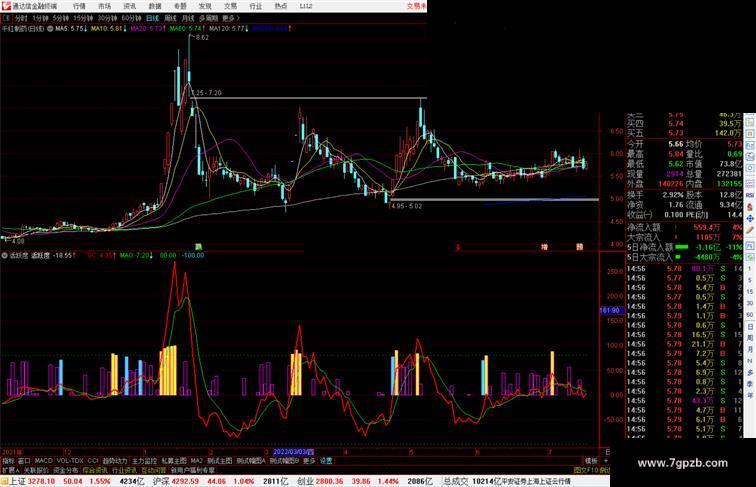The width and height of the screenshot is (756, 487).
Task: Click the 2022/03/03 date marker
Action: 293,452
